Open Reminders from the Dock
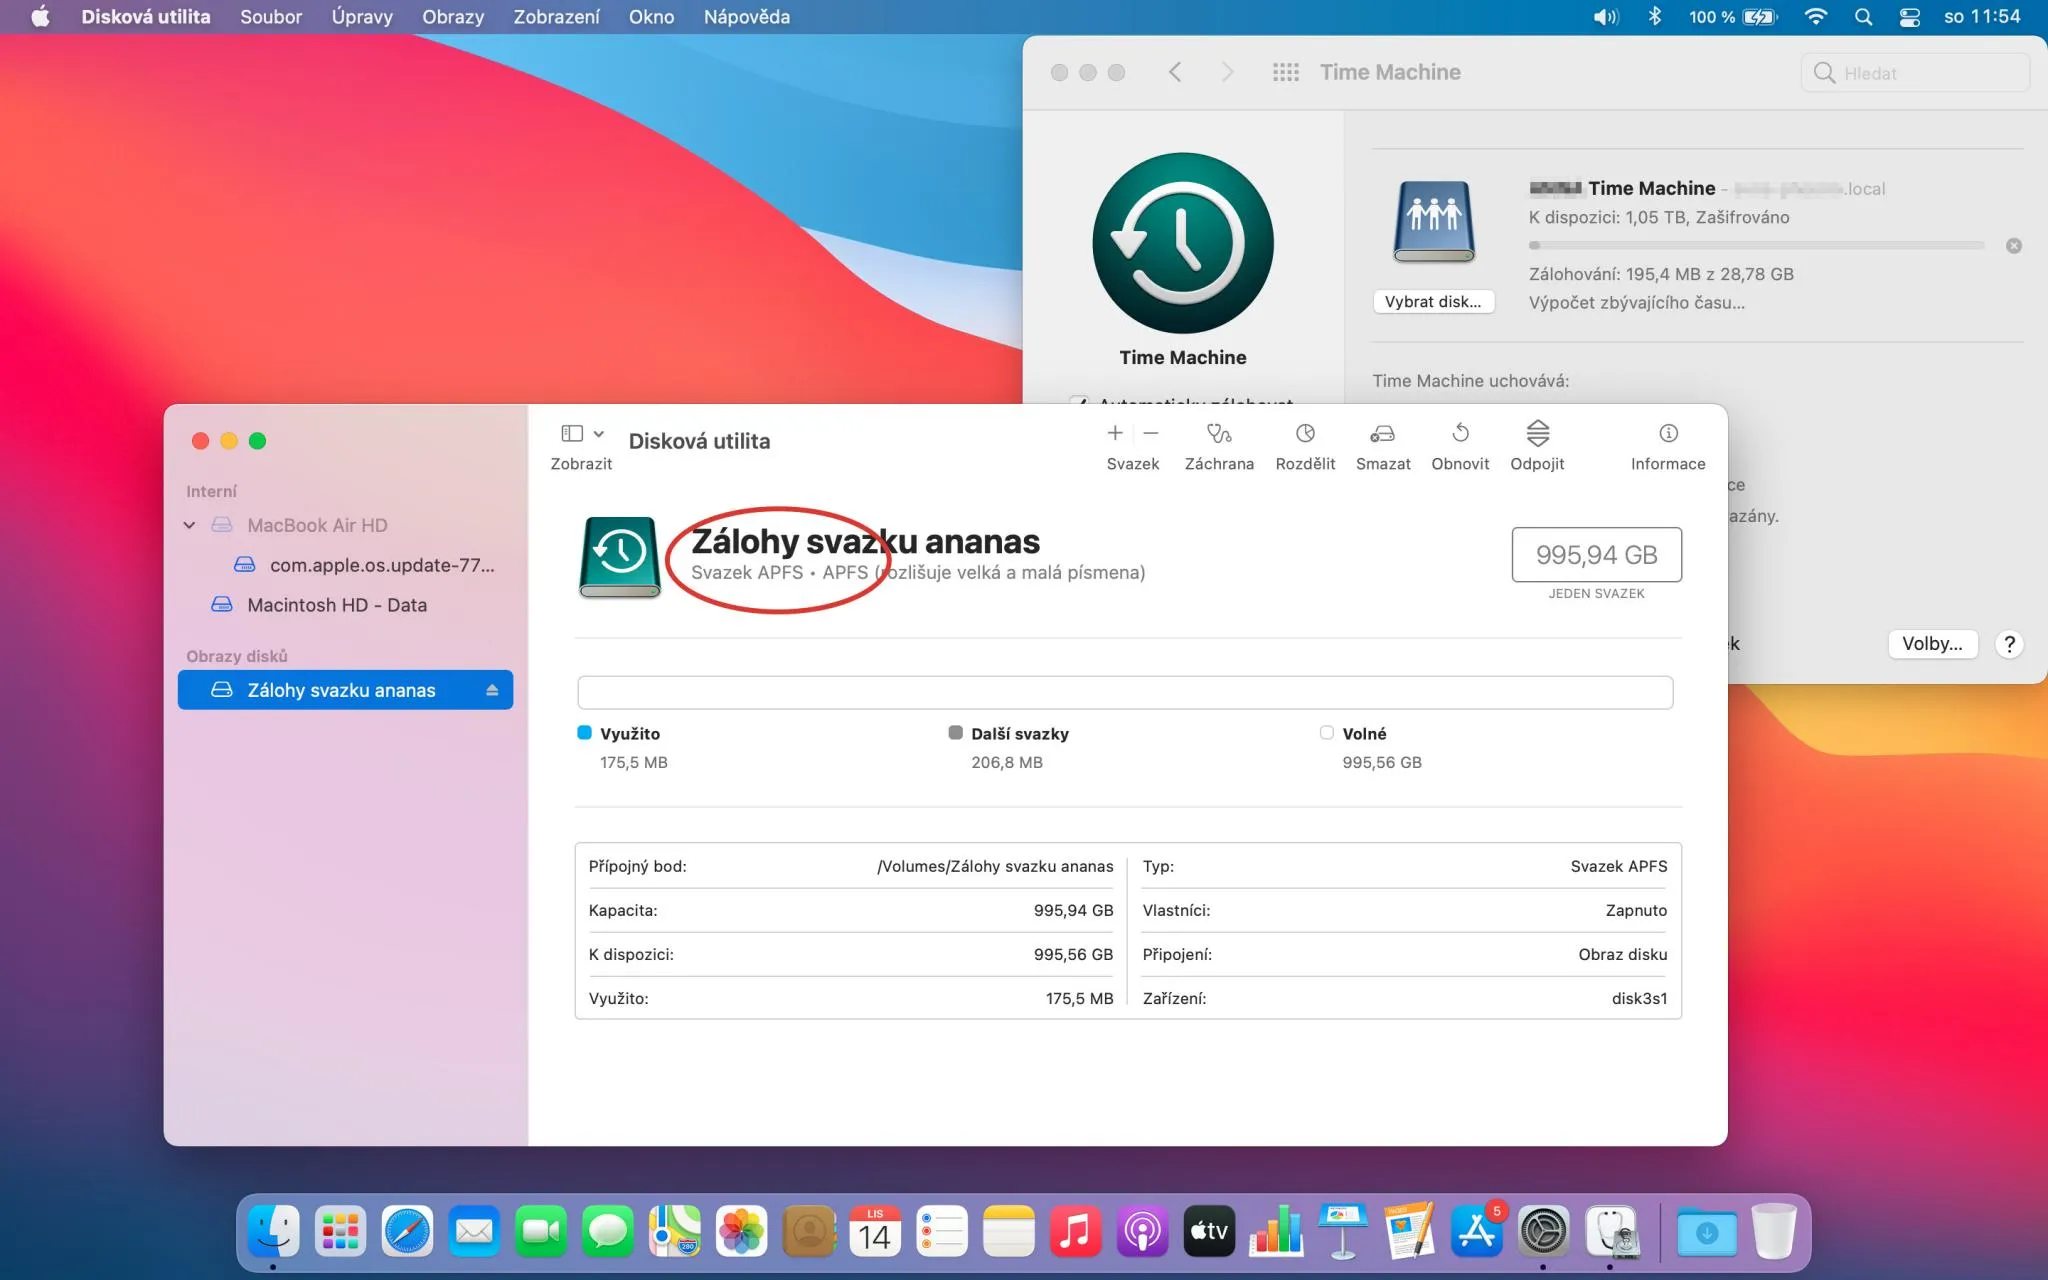 coord(942,1231)
